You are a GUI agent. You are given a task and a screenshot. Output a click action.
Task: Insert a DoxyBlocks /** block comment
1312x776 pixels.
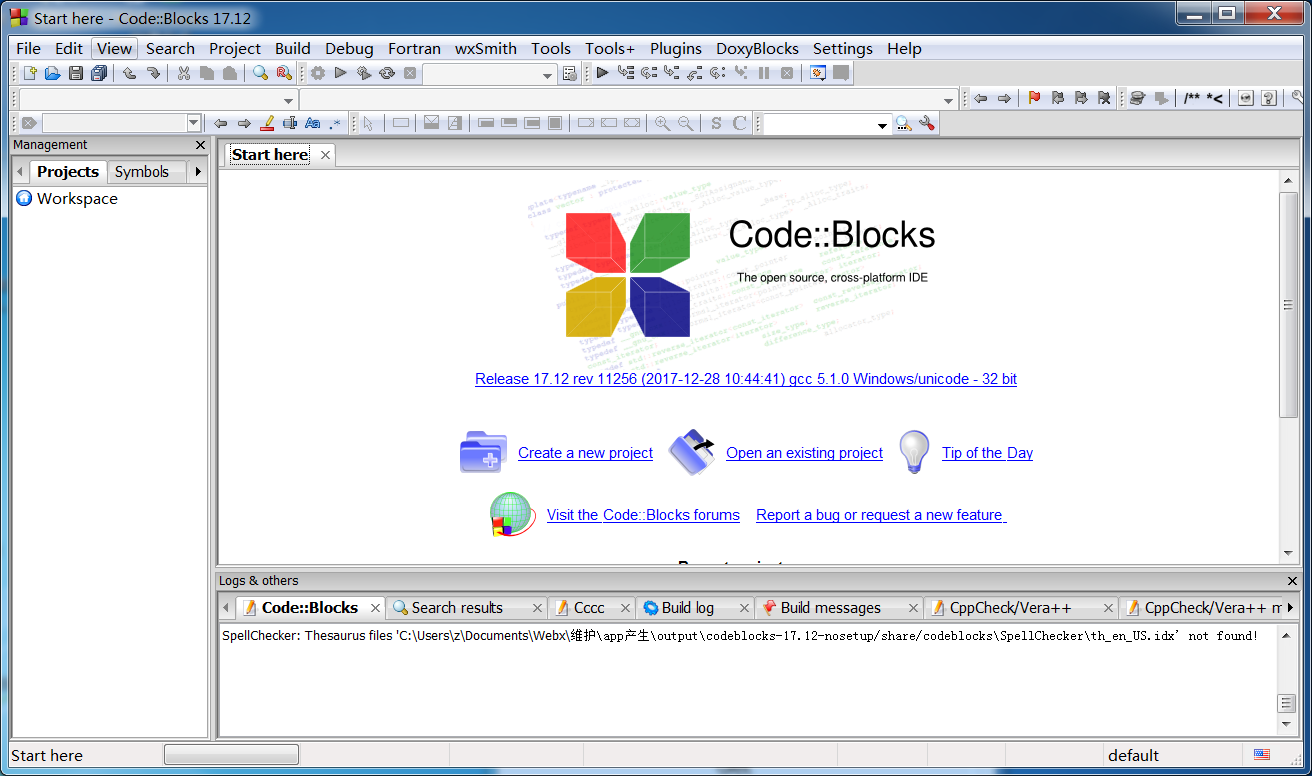click(x=1191, y=98)
